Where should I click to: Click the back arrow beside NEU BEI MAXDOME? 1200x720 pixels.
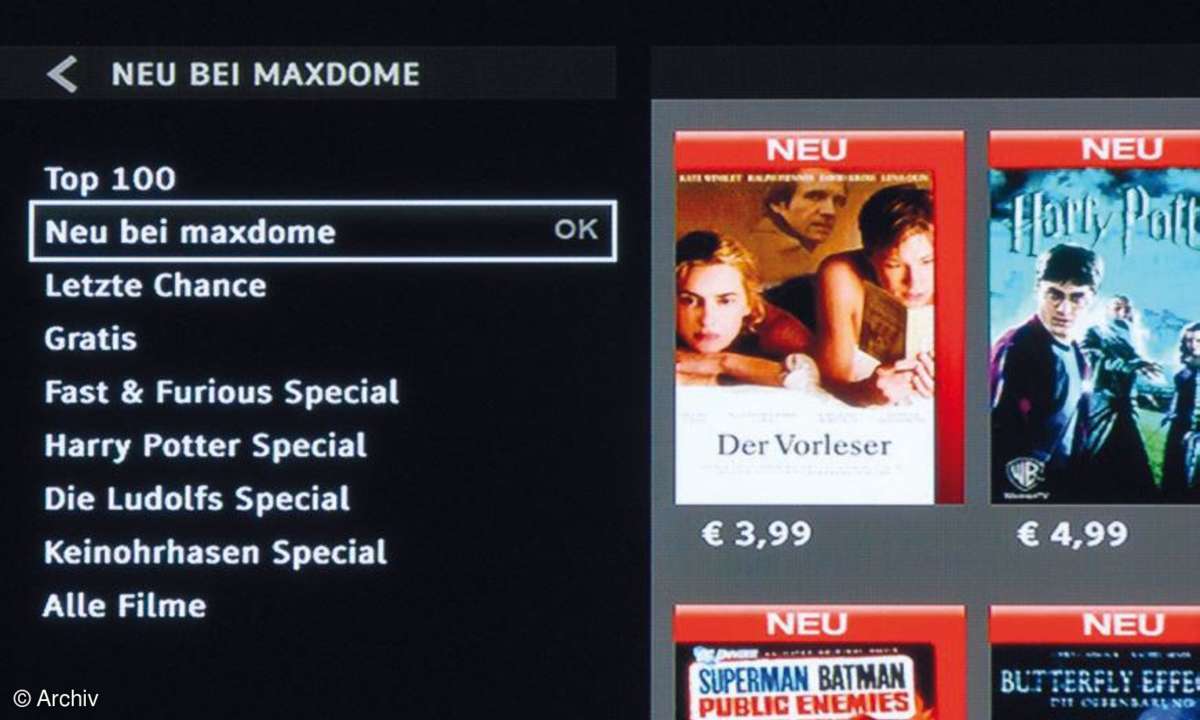(62, 74)
